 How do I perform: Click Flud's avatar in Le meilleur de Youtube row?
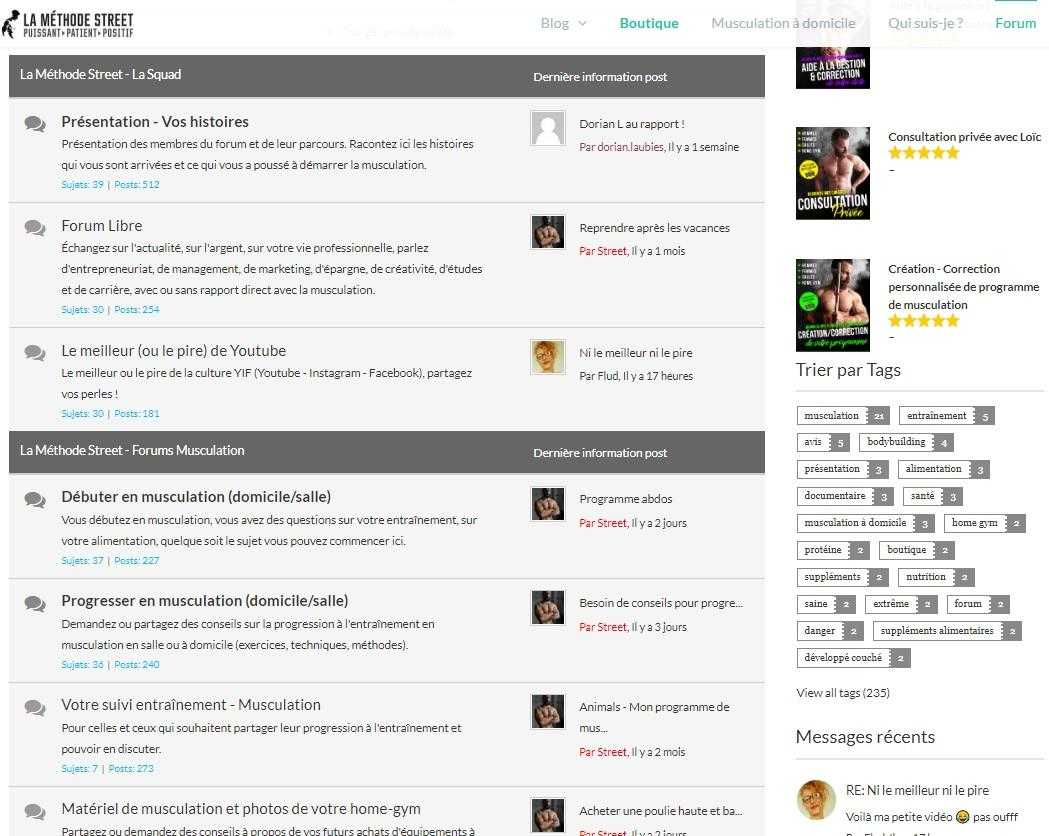point(548,357)
